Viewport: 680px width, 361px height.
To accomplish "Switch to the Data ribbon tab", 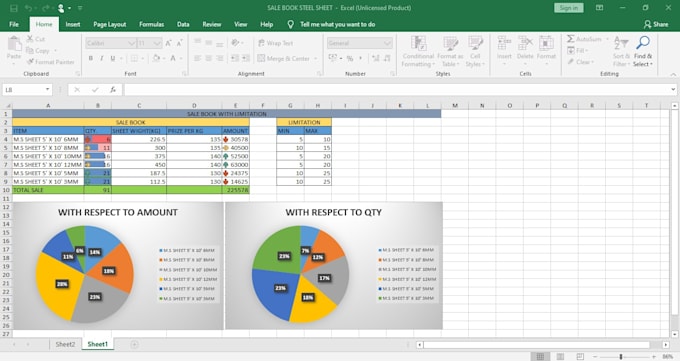I will (x=183, y=24).
